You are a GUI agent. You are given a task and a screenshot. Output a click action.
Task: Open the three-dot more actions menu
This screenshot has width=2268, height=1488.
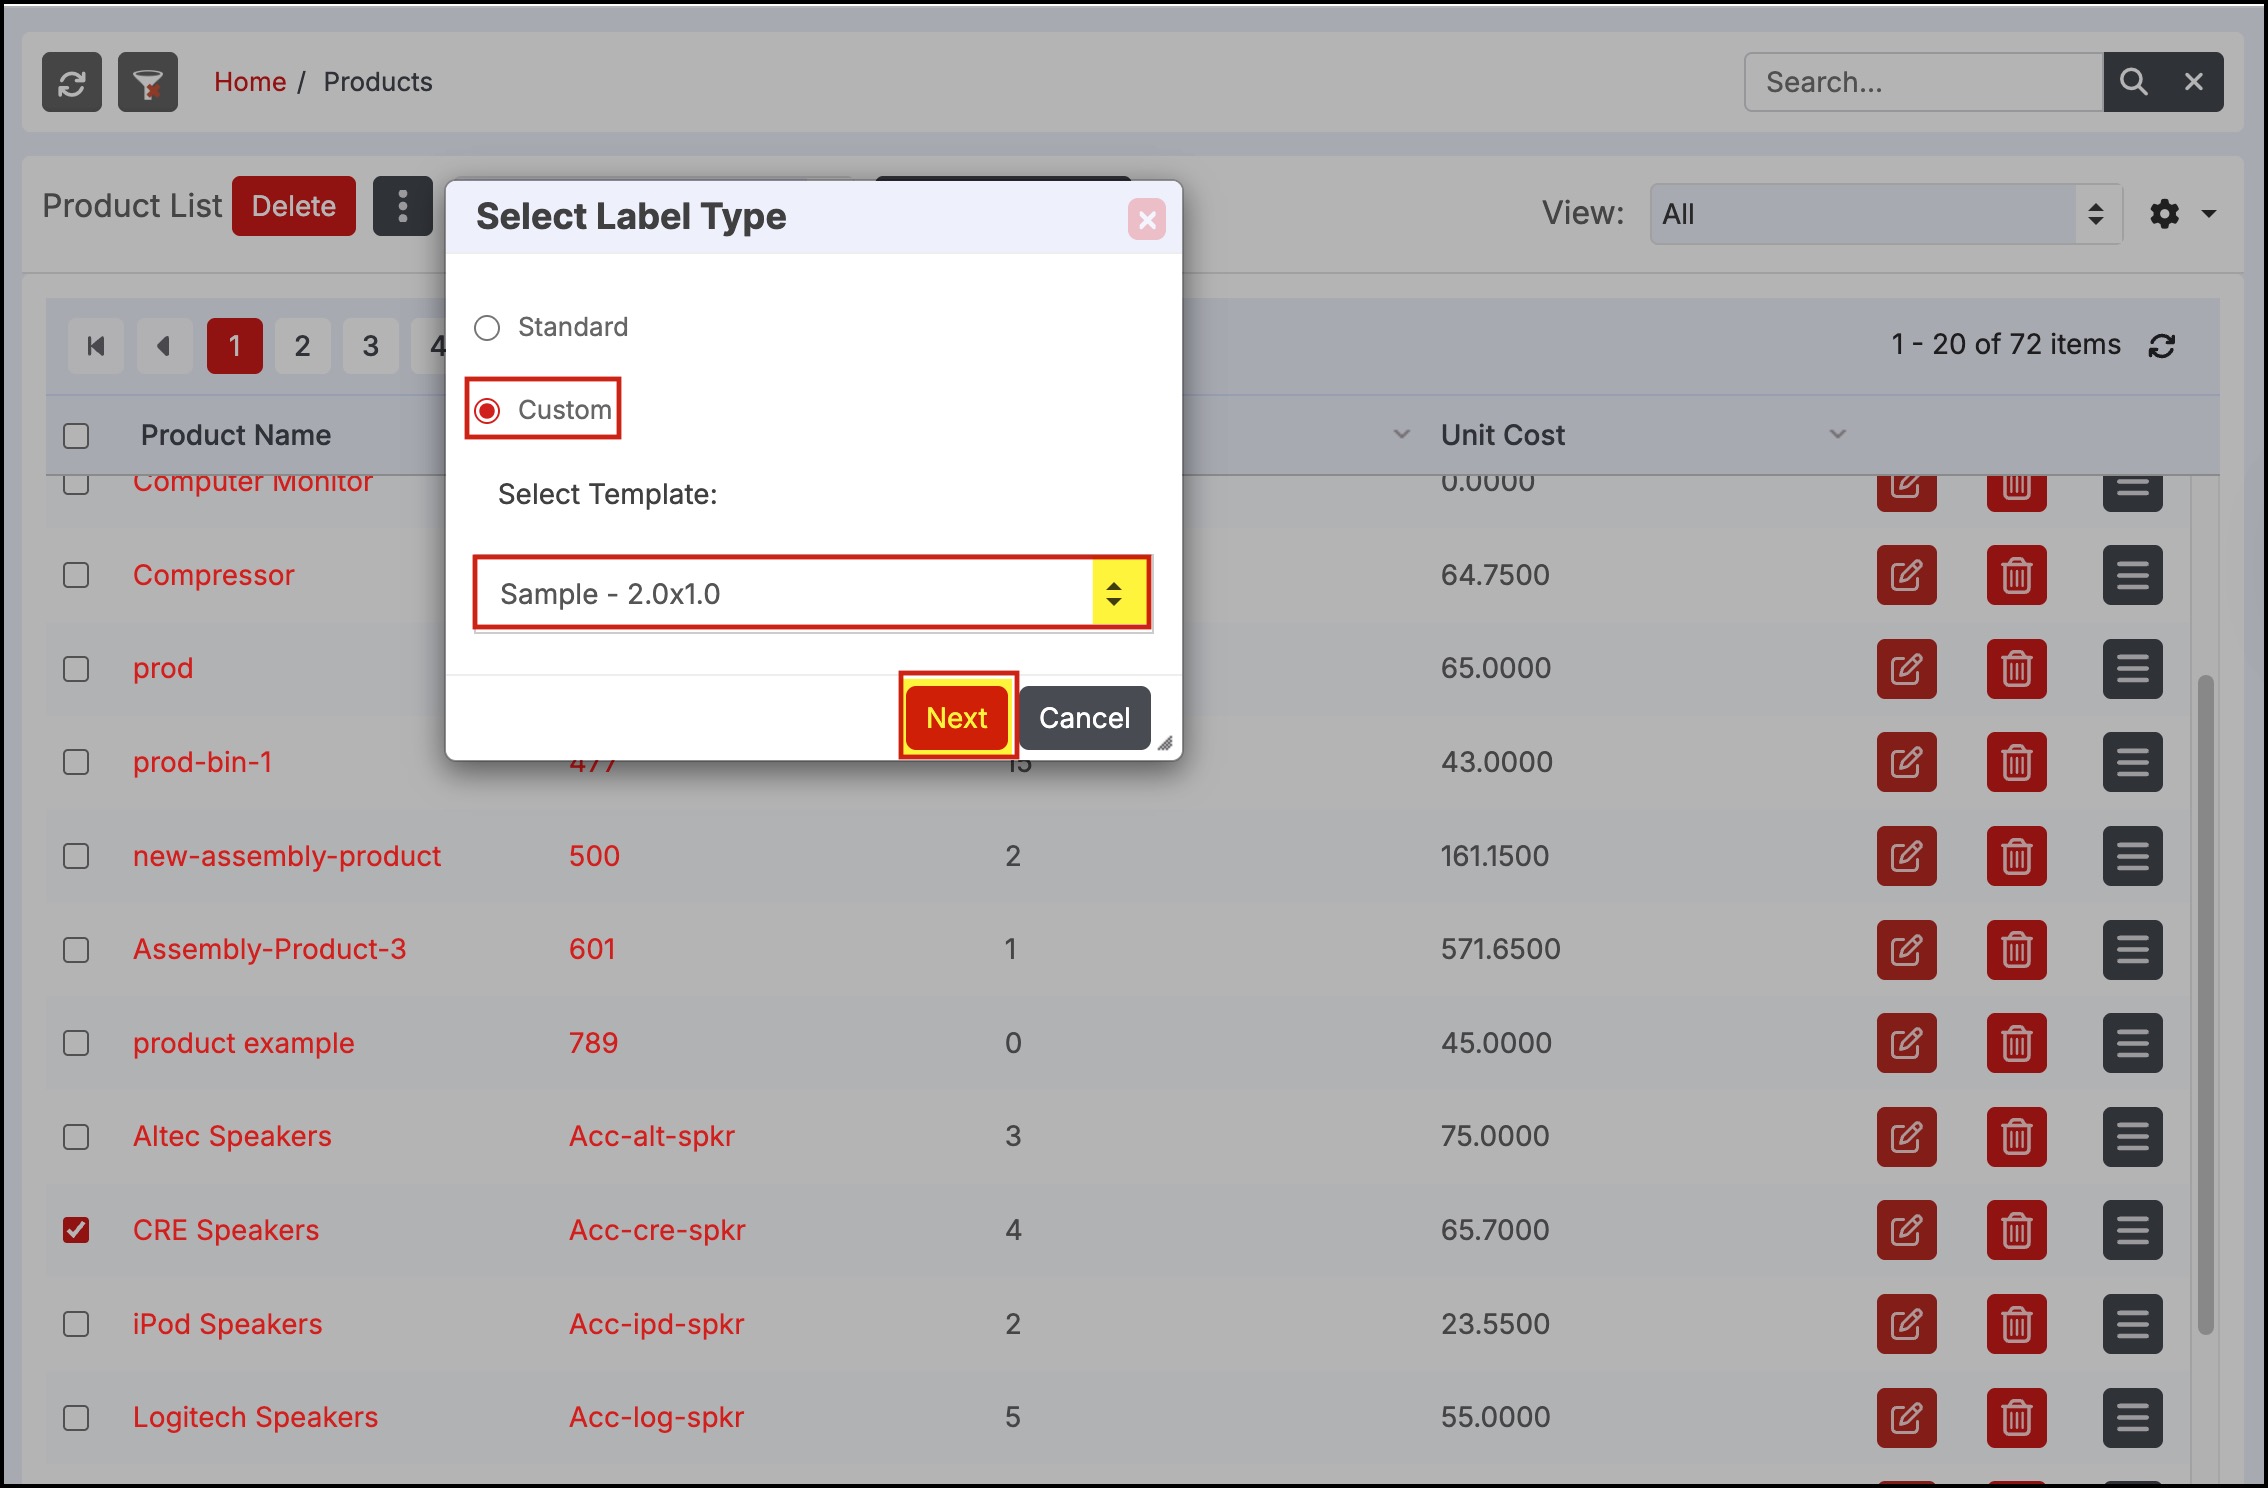click(402, 206)
